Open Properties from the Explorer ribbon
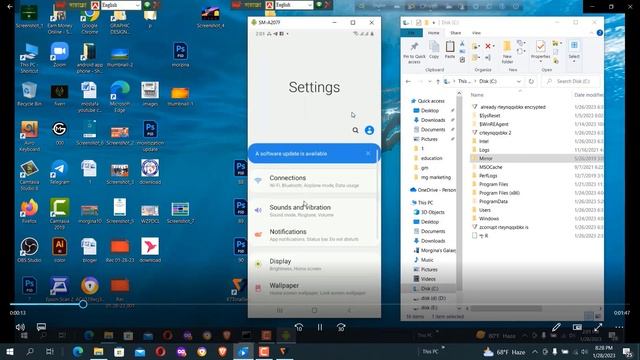Image resolution: width=640 pixels, height=360 pixels. (x=540, y=51)
